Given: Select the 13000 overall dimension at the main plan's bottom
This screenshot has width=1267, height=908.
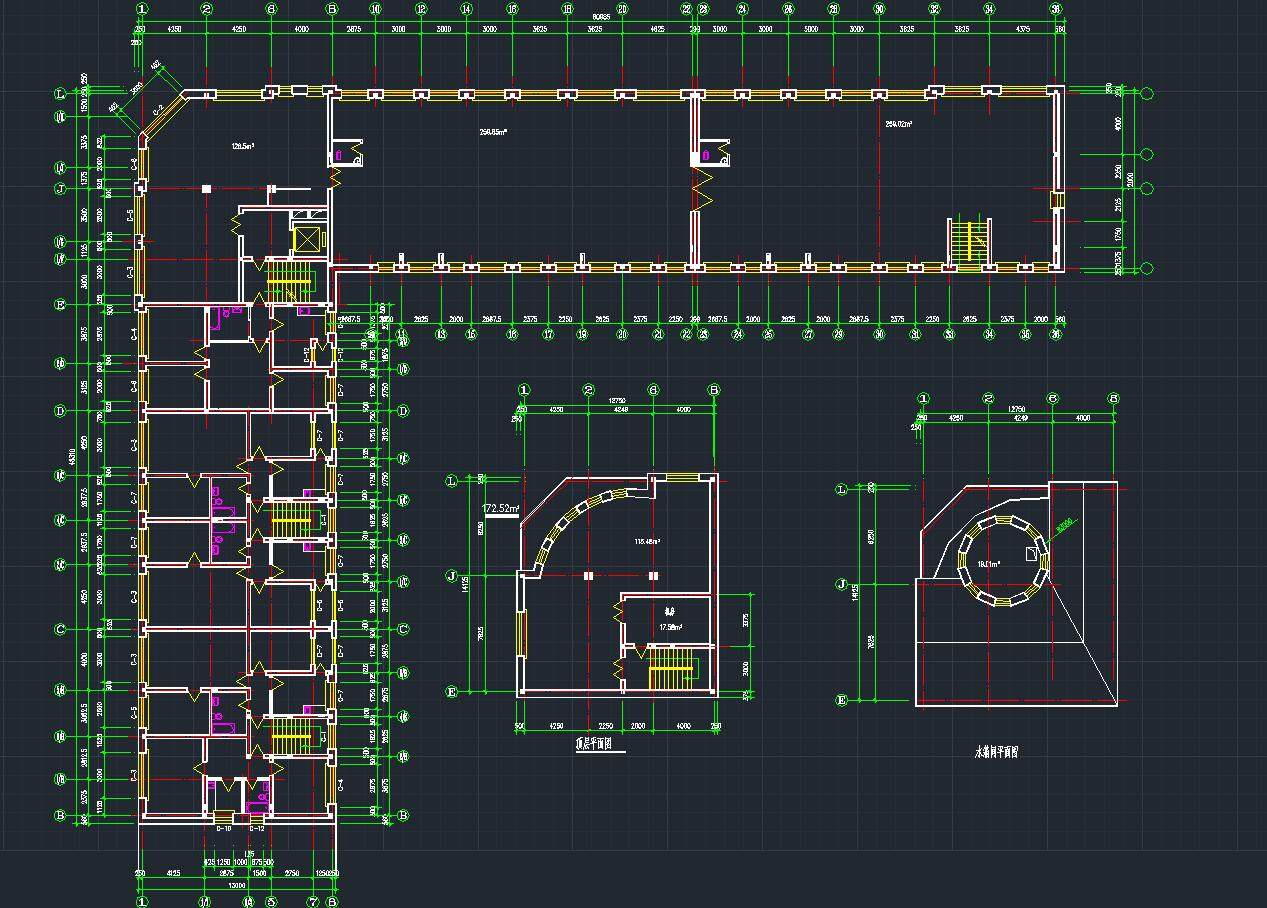Looking at the screenshot, I should [236, 885].
